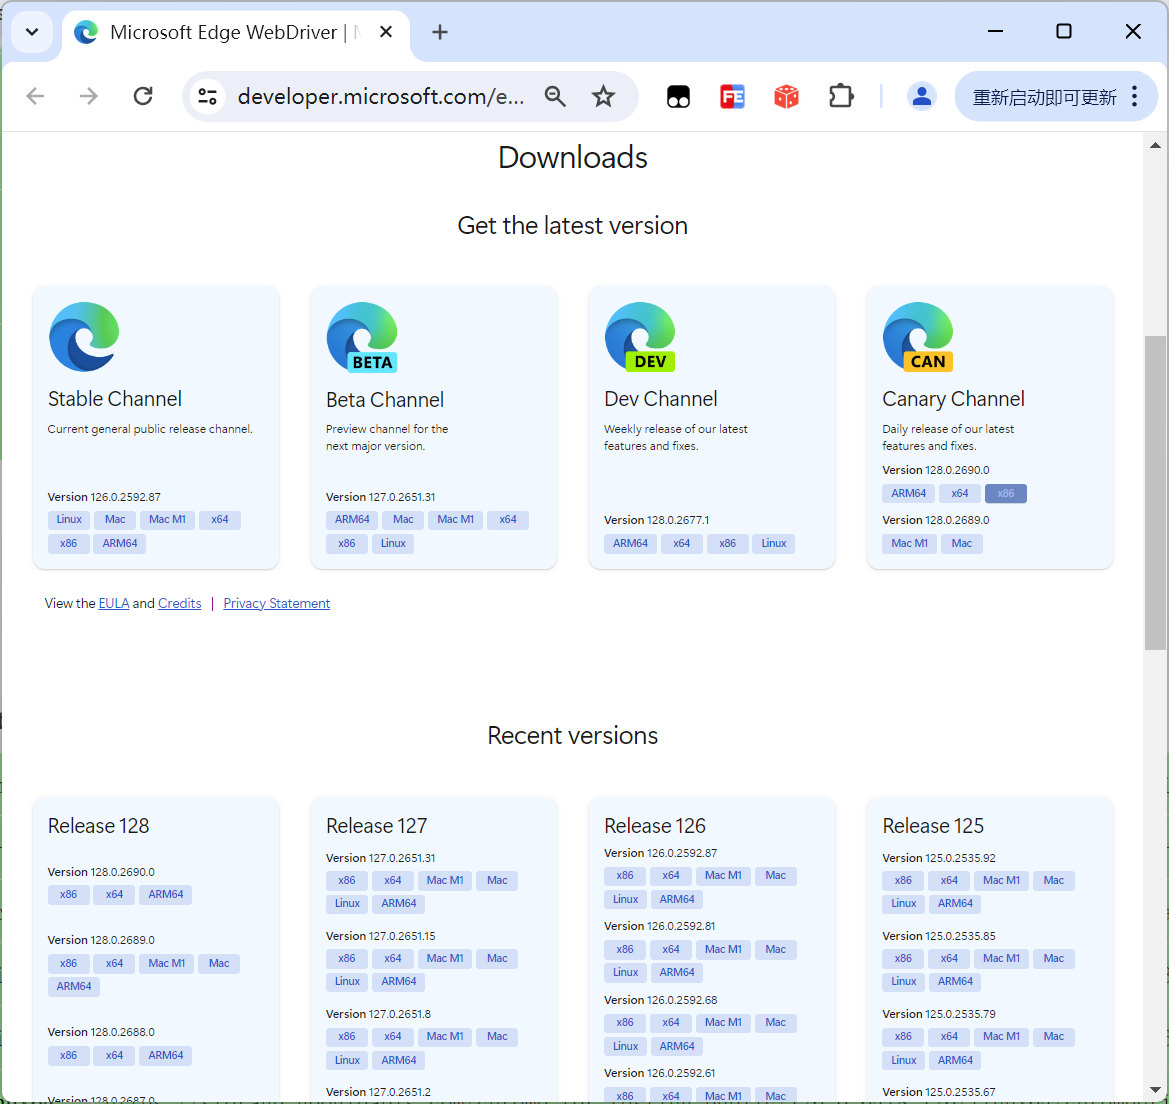Expand the tab search dropdown arrow
The width and height of the screenshot is (1169, 1104).
tap(32, 32)
